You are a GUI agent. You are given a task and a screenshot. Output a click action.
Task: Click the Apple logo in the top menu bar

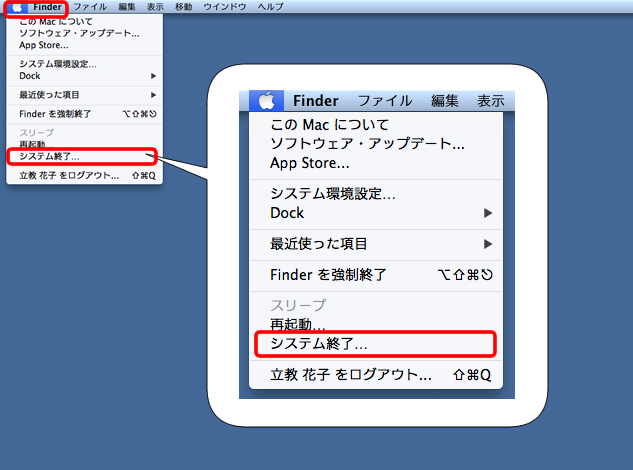tap(17, 8)
